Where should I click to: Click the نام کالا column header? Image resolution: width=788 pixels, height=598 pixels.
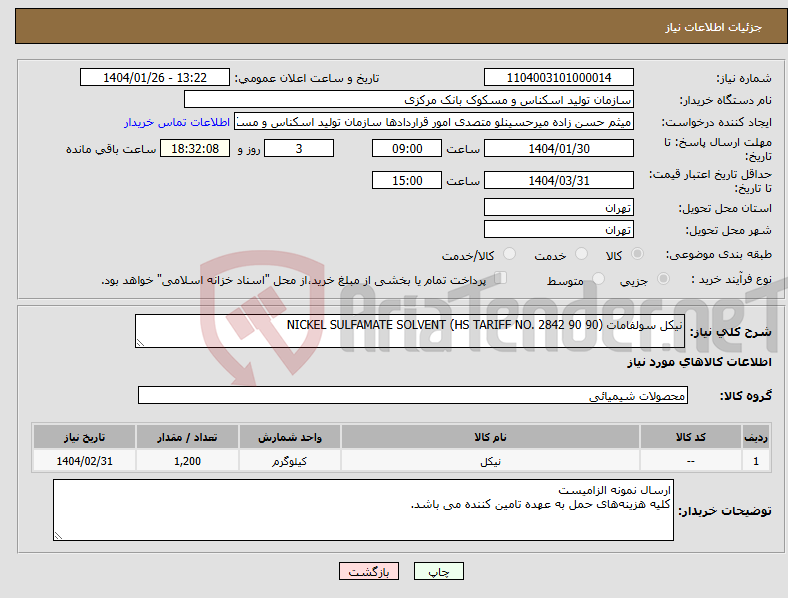point(490,437)
